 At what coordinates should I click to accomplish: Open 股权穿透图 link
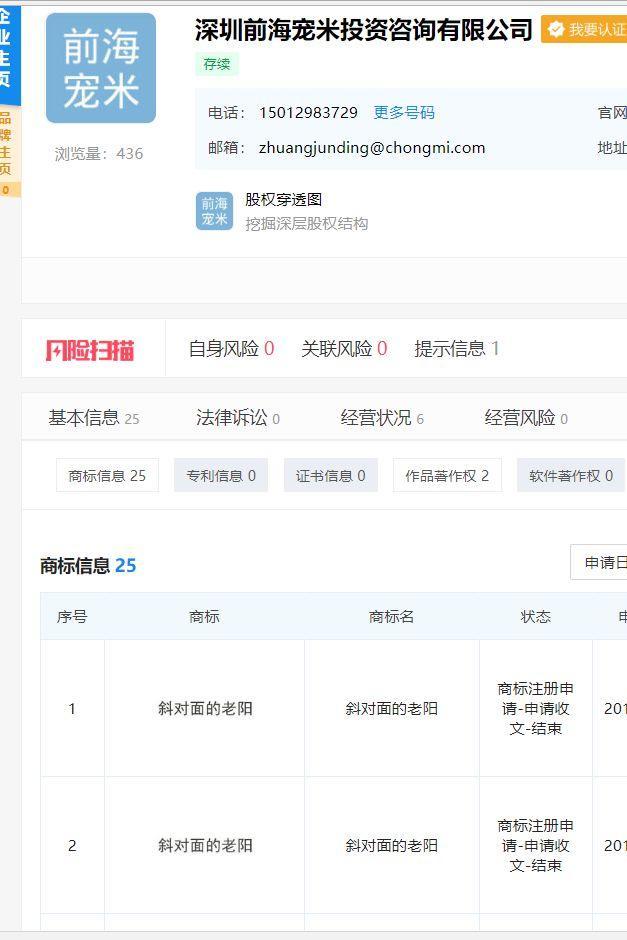click(x=284, y=200)
